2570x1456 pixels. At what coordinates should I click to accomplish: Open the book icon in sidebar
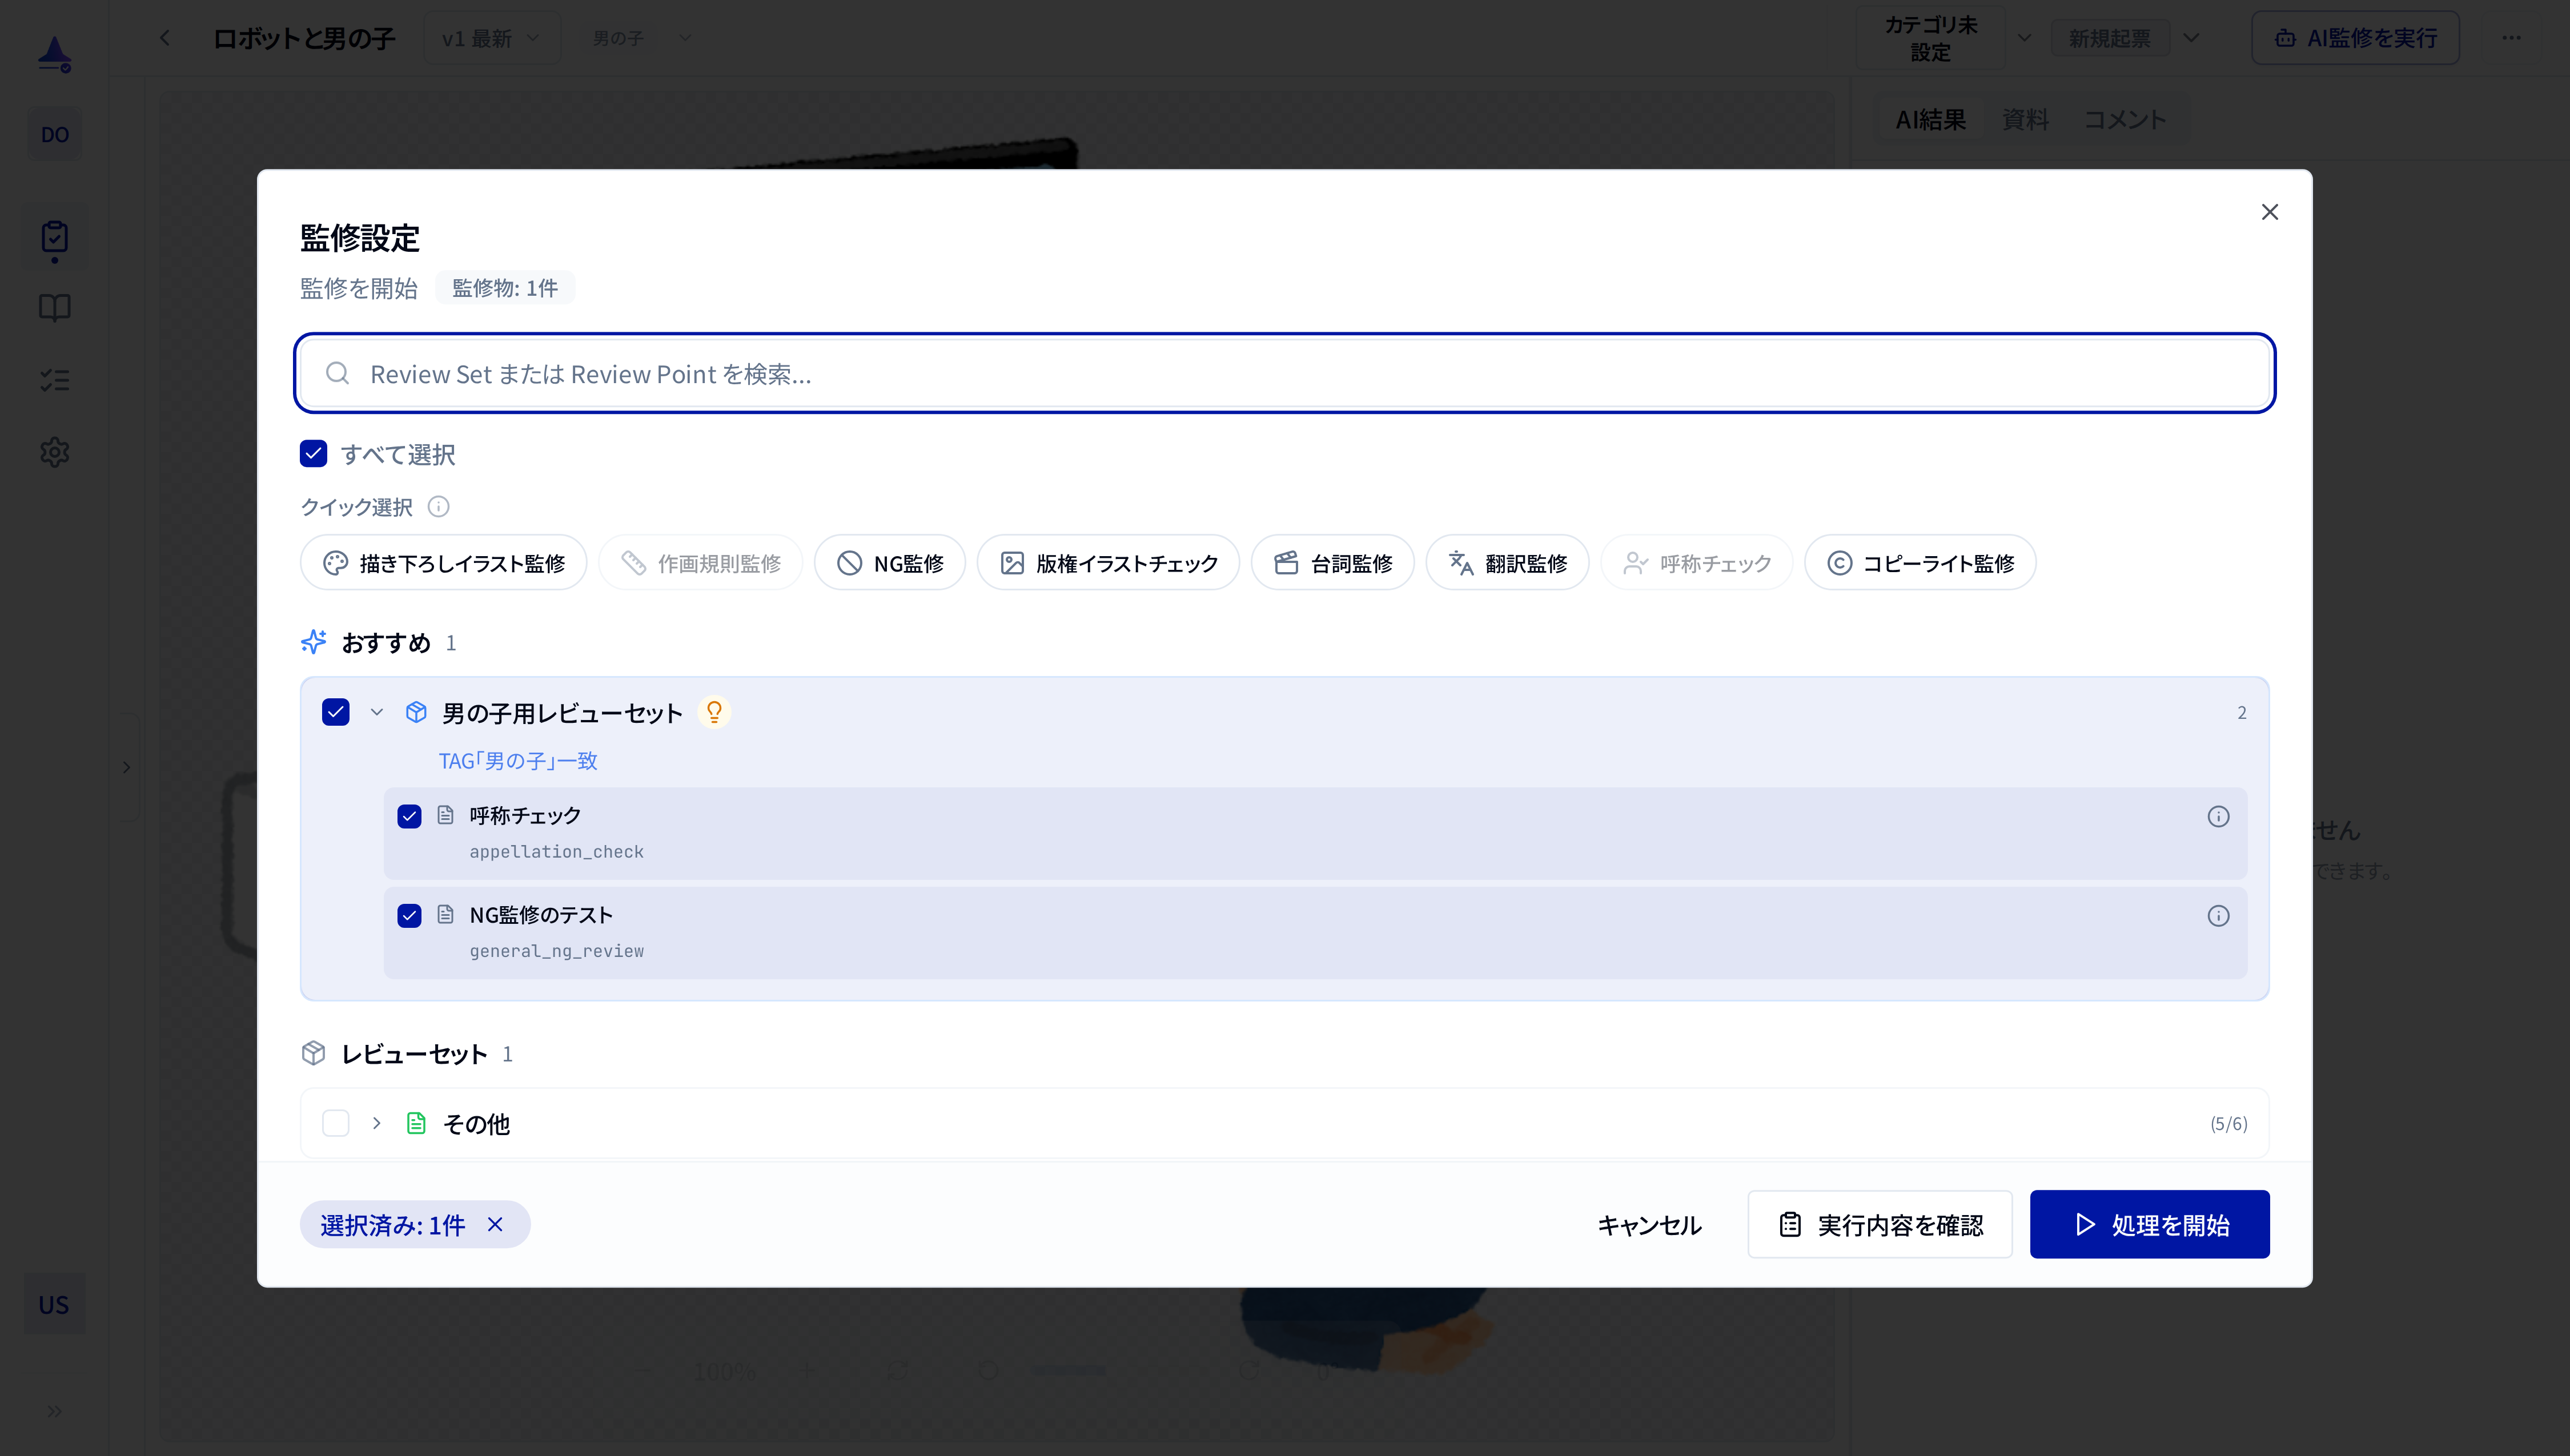(54, 308)
